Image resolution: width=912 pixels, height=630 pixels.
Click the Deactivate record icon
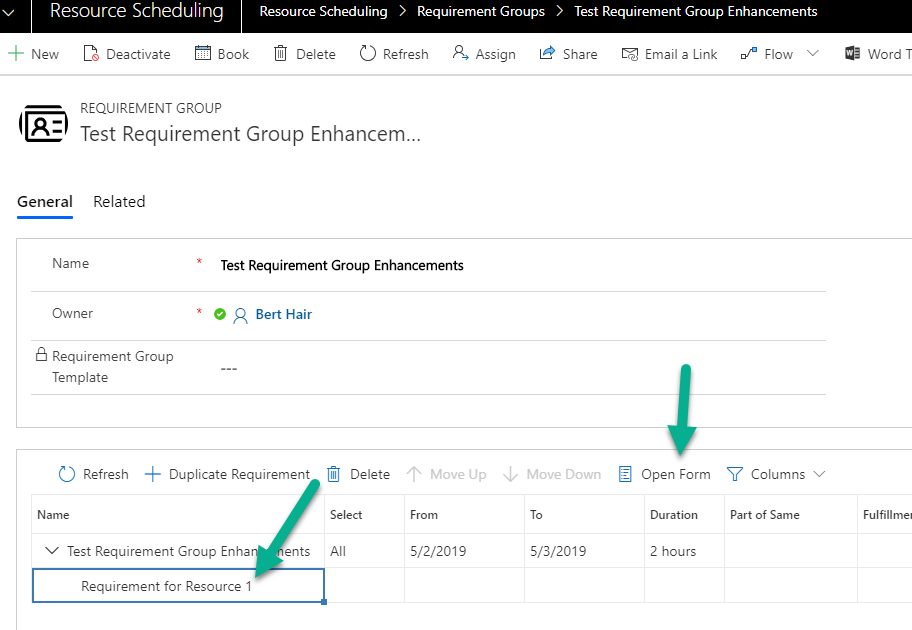pos(94,53)
